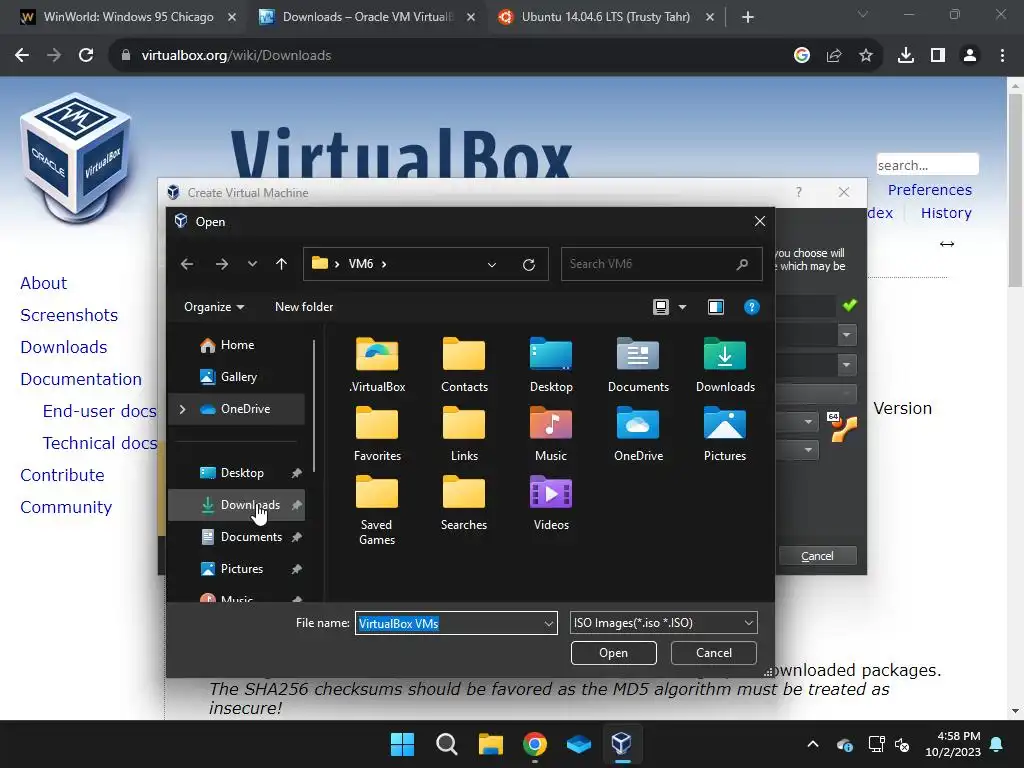Go back in the Open dialog
This screenshot has height=768, width=1024.
[187, 264]
